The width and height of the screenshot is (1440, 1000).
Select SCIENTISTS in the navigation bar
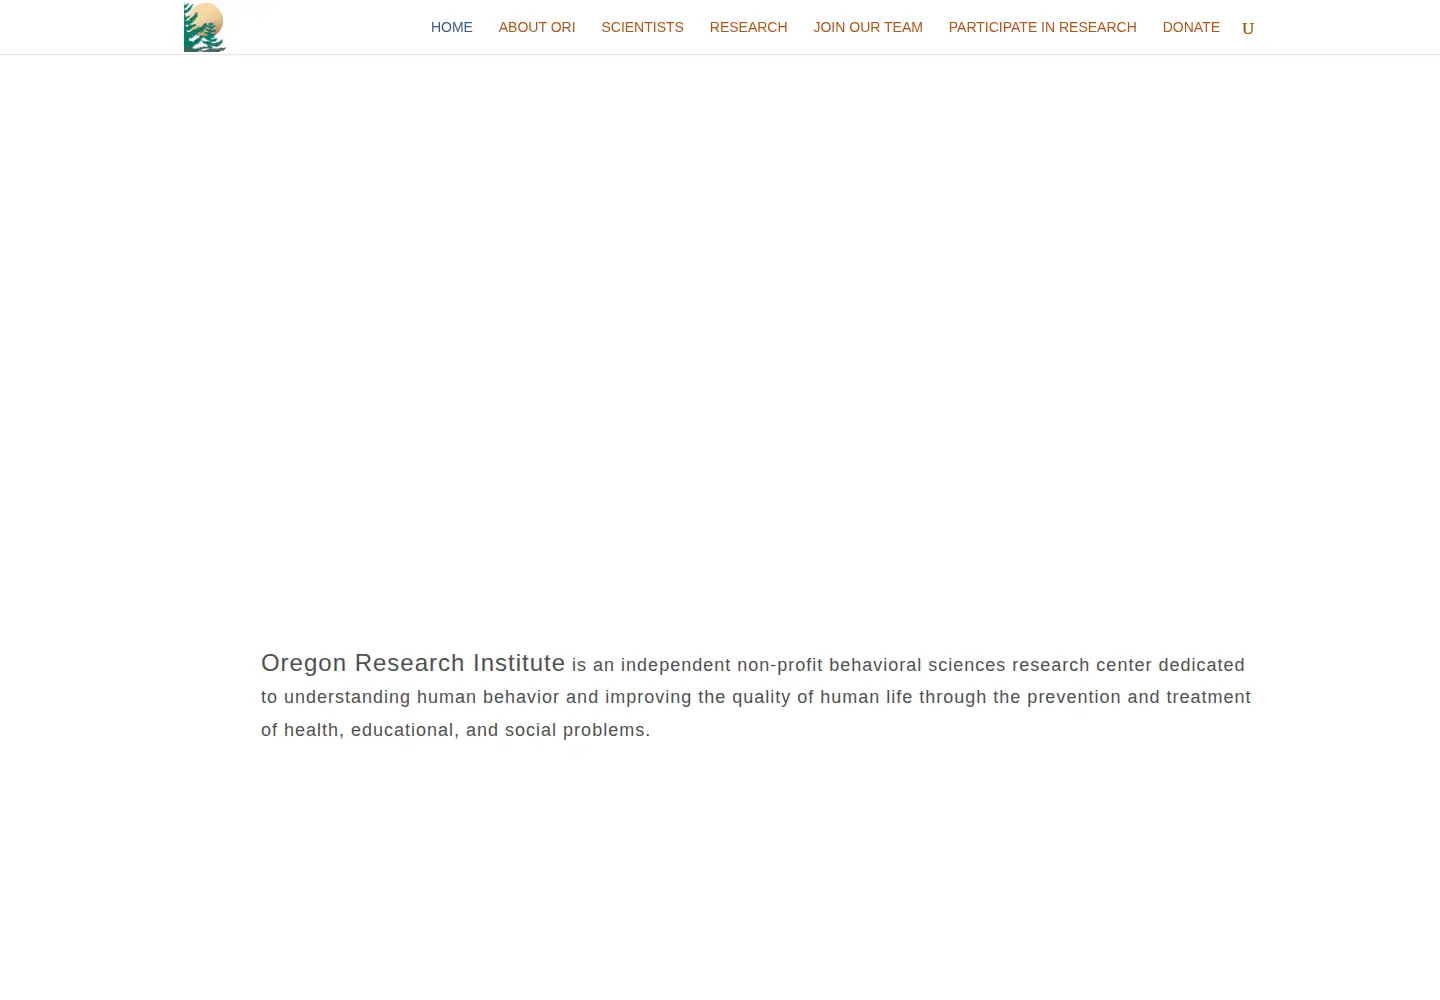[643, 27]
